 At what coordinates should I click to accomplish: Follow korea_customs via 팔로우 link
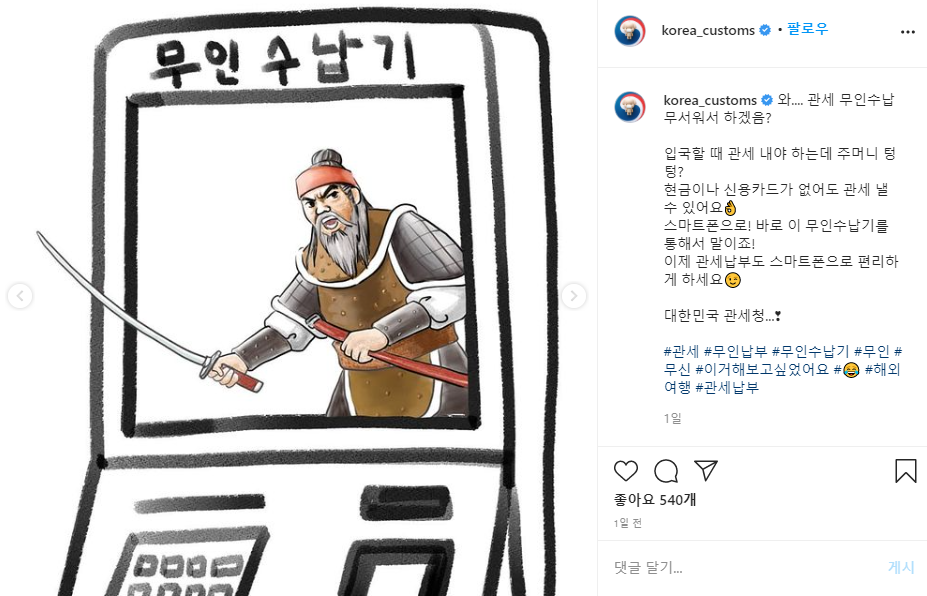coord(807,29)
